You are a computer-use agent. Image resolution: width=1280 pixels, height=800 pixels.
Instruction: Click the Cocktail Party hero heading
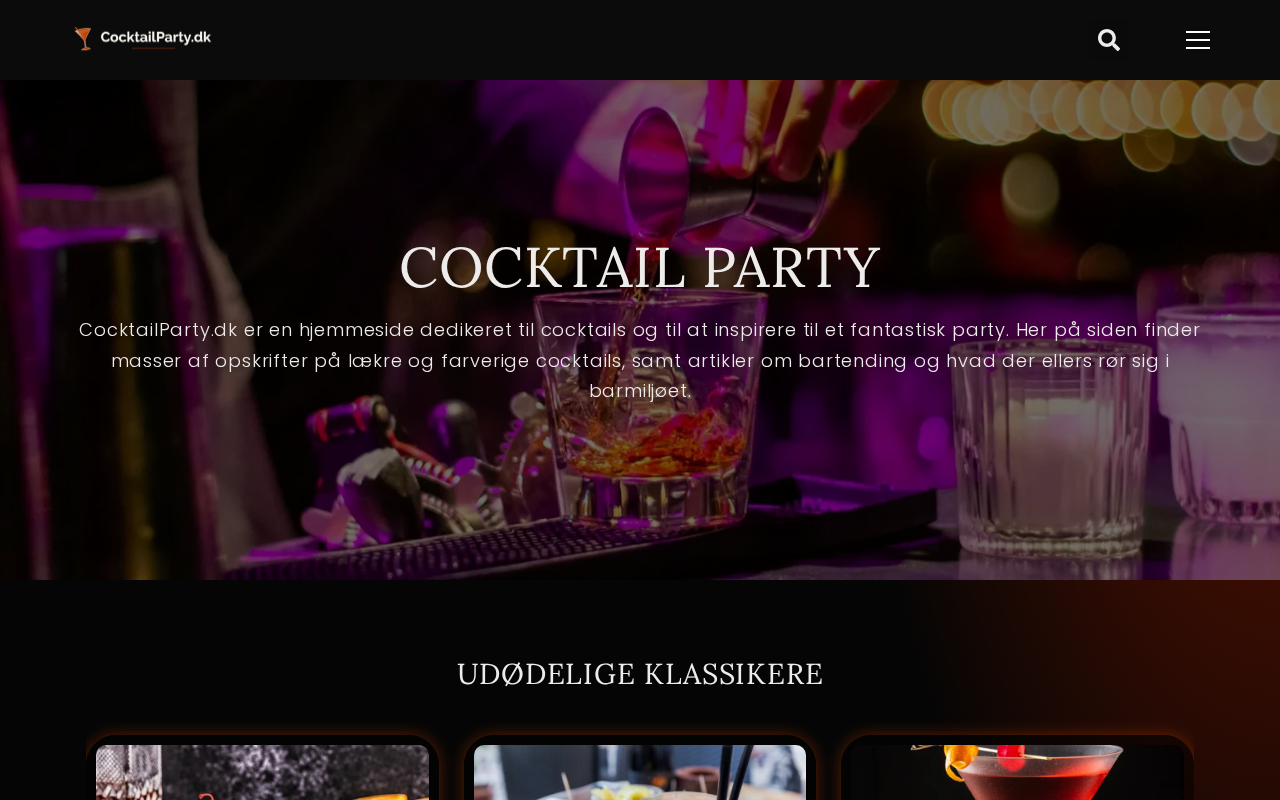(640, 267)
